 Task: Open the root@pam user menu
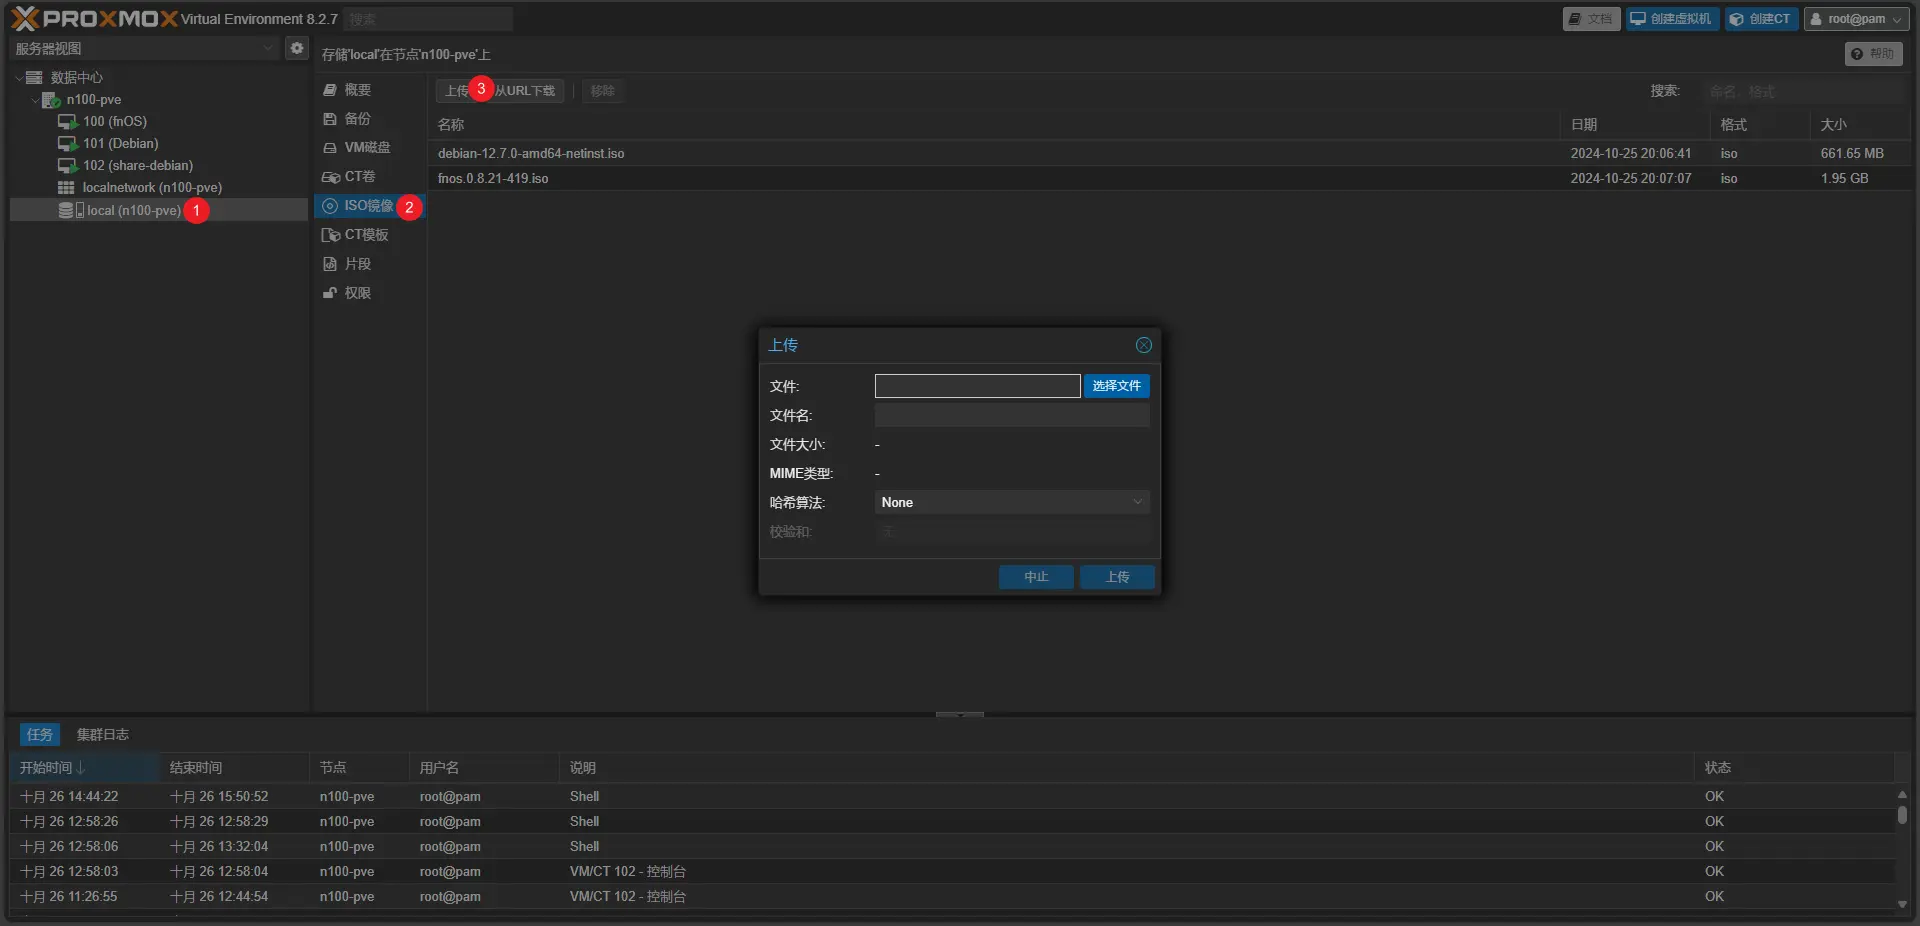click(1856, 19)
